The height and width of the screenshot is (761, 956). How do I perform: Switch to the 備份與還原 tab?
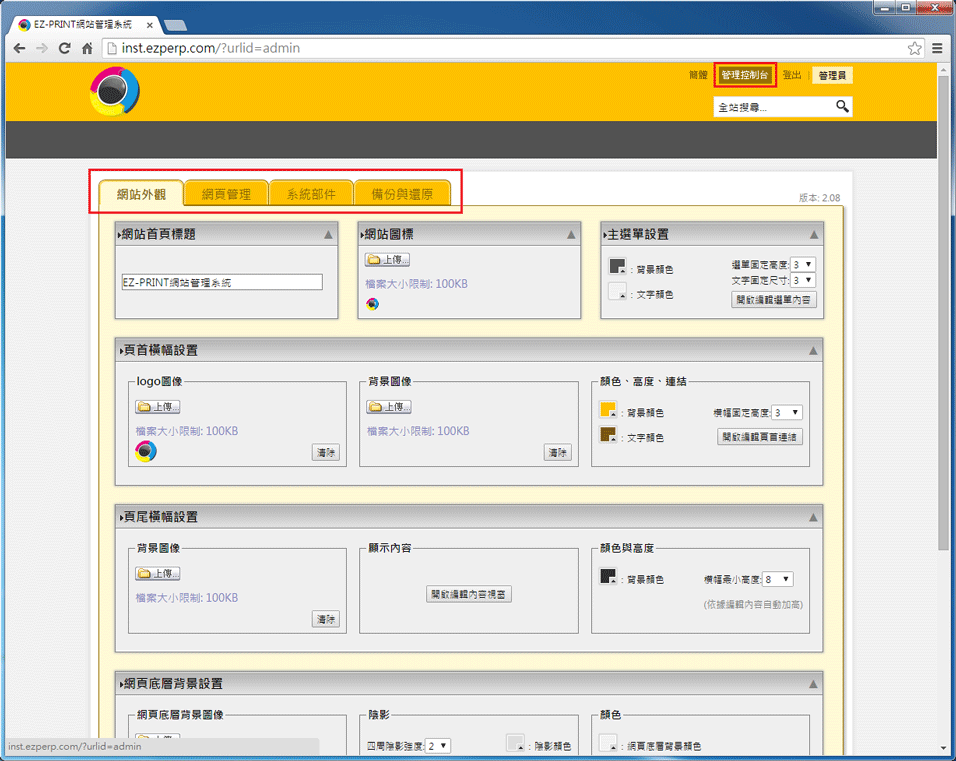coord(402,194)
